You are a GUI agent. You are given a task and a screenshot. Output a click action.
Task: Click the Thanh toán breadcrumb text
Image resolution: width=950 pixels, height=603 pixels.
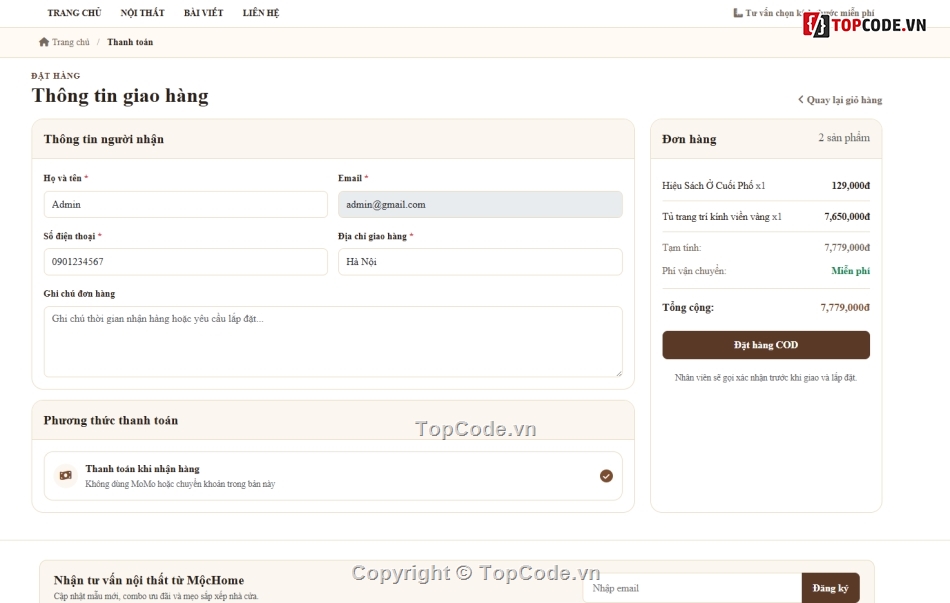130,42
